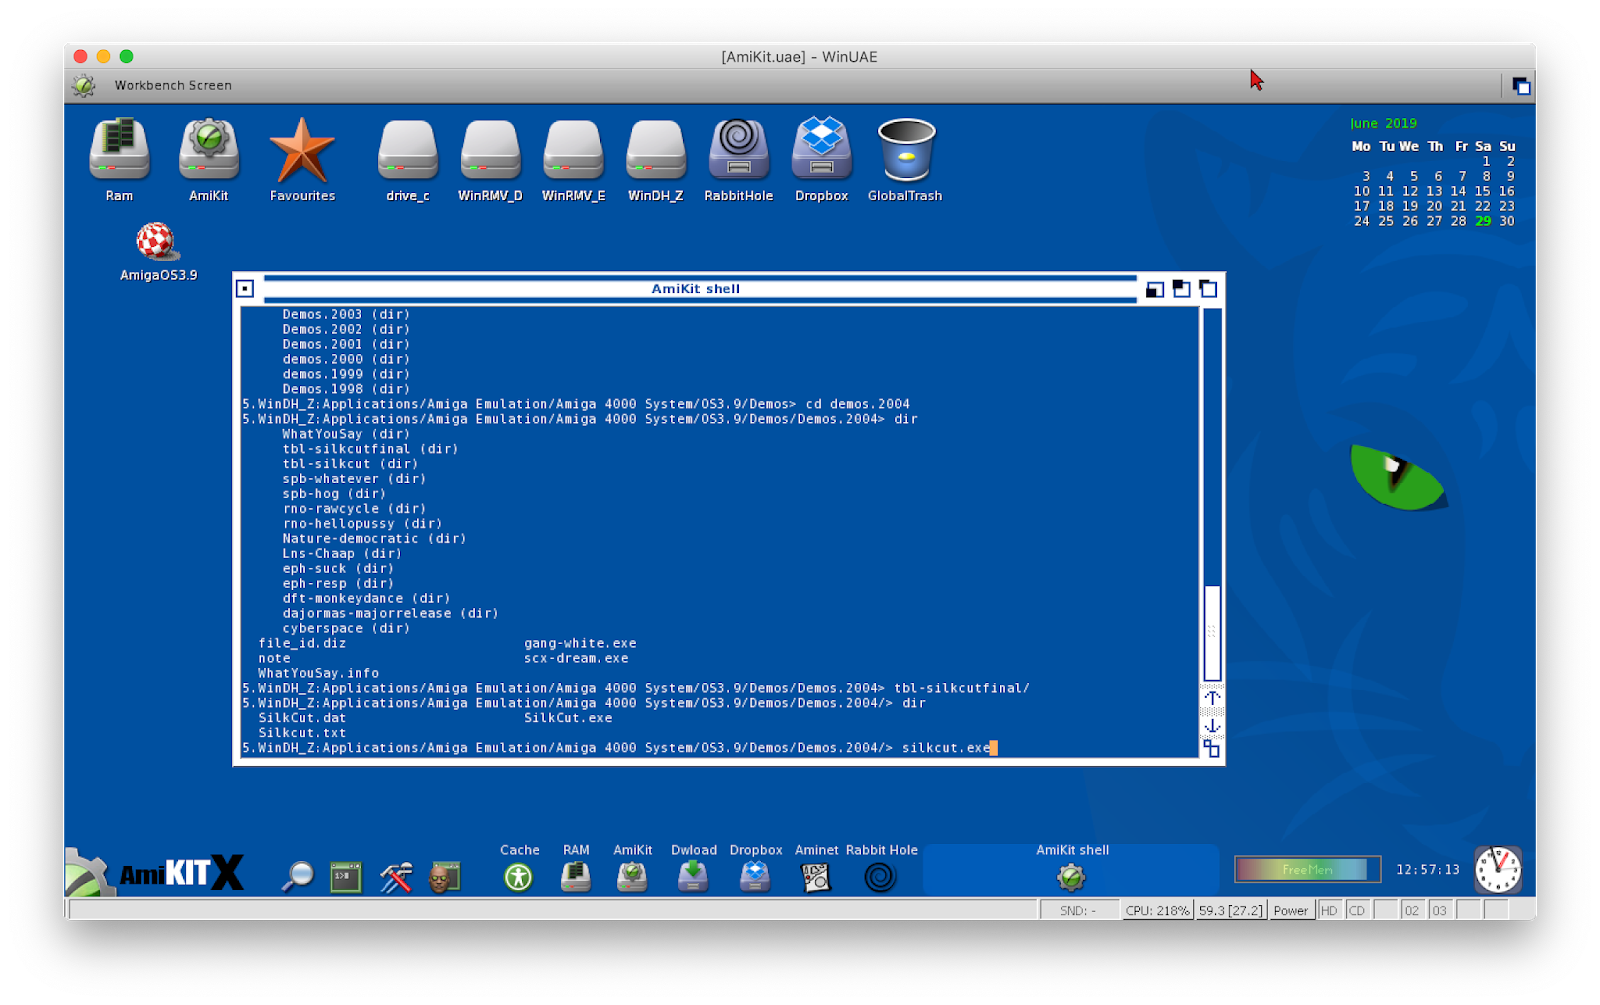Click gang-white.exe in shell listing
This screenshot has width=1600, height=1005.
pyautogui.click(x=580, y=644)
